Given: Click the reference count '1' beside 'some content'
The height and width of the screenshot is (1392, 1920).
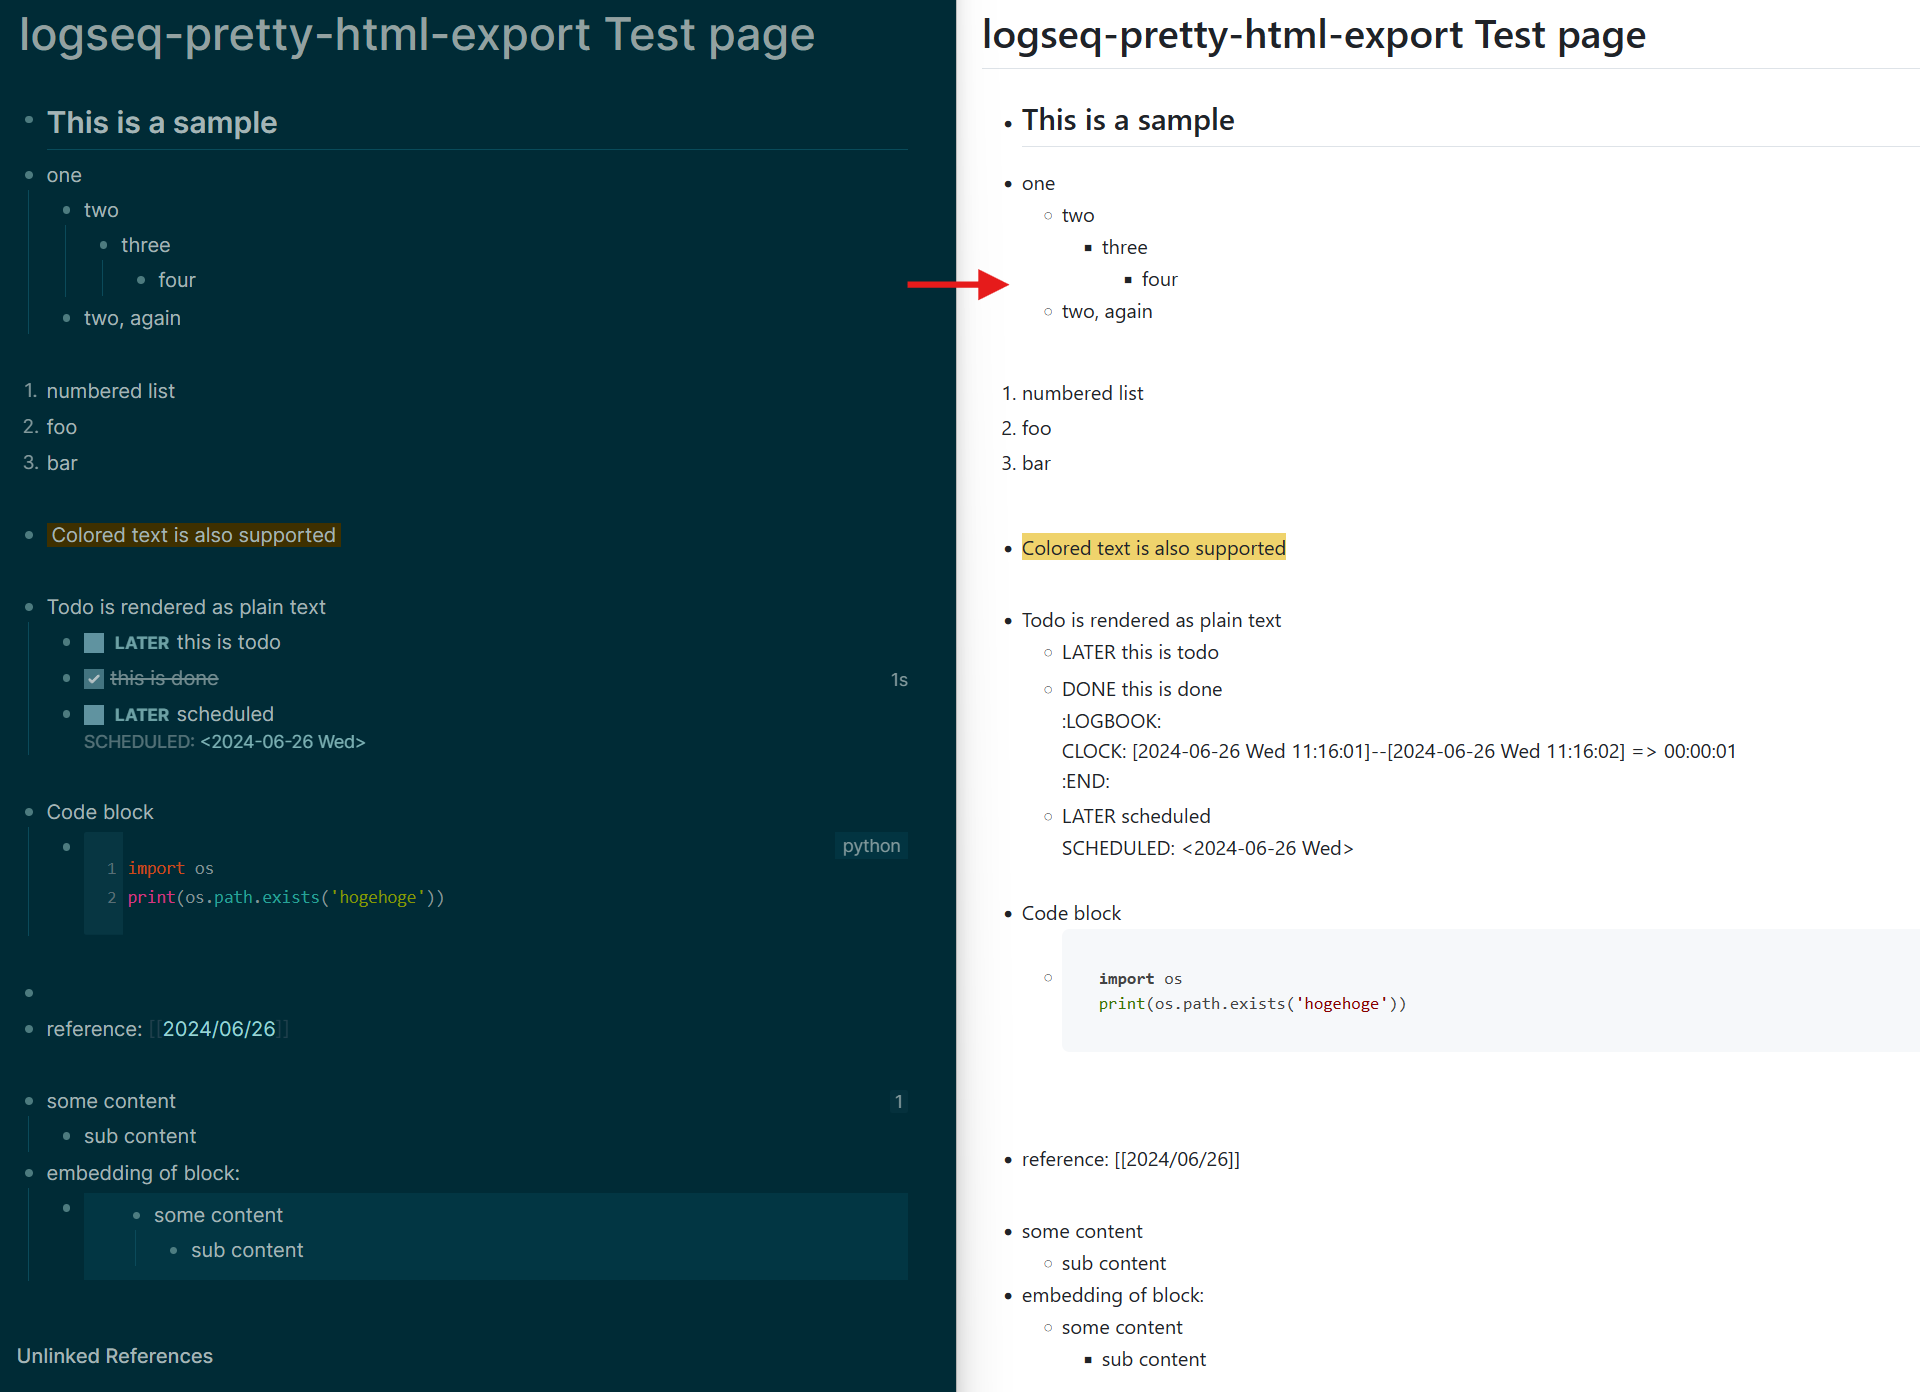Looking at the screenshot, I should (x=898, y=1101).
